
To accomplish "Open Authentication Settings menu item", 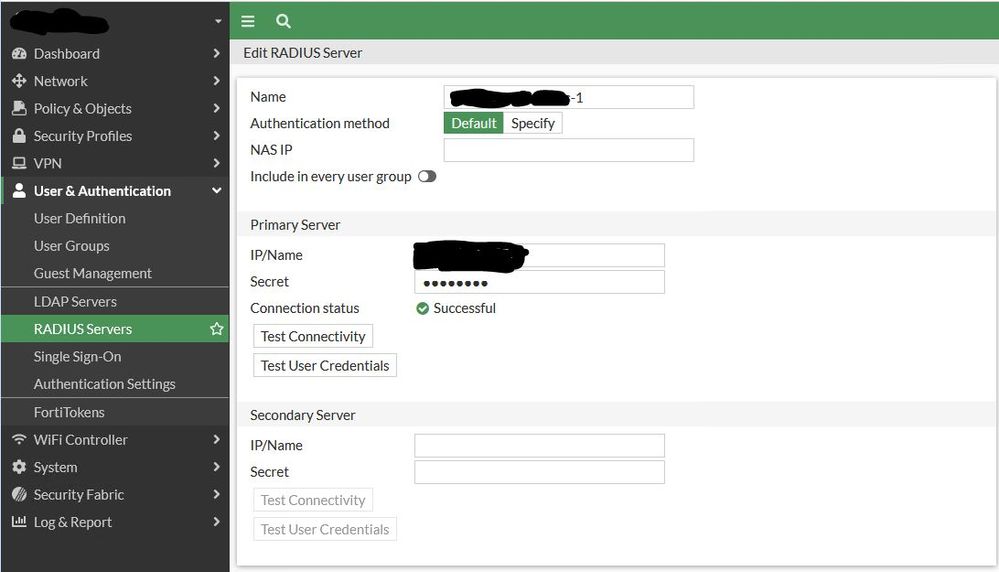I will click(115, 383).
